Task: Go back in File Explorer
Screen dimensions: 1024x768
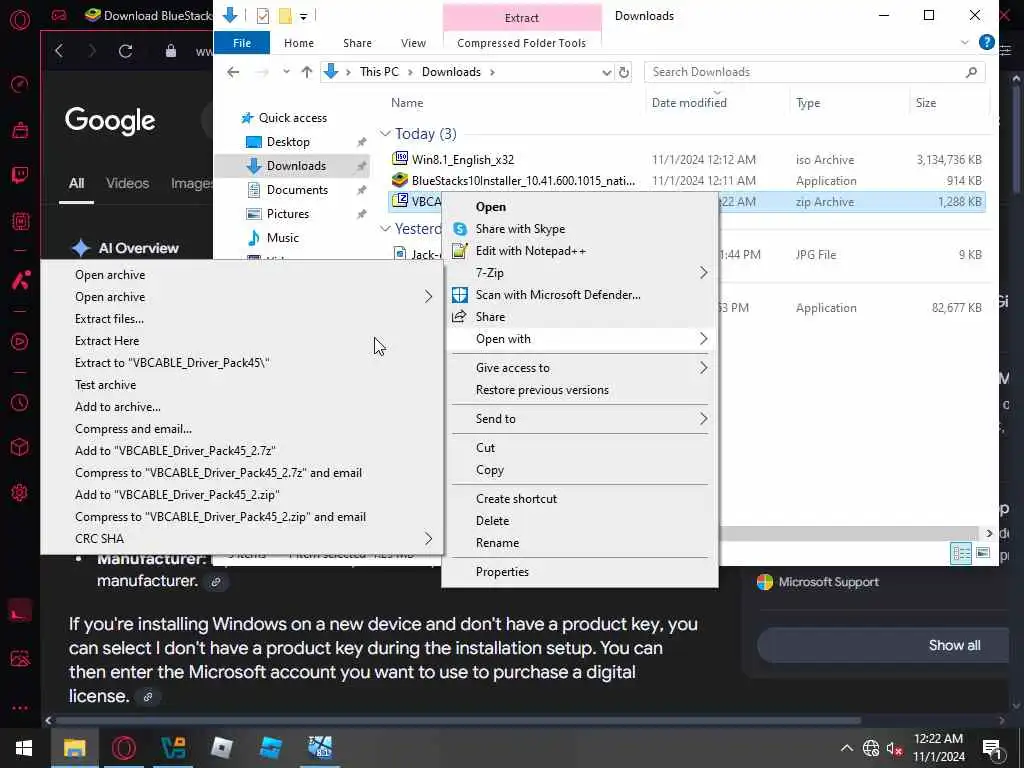Action: [233, 72]
